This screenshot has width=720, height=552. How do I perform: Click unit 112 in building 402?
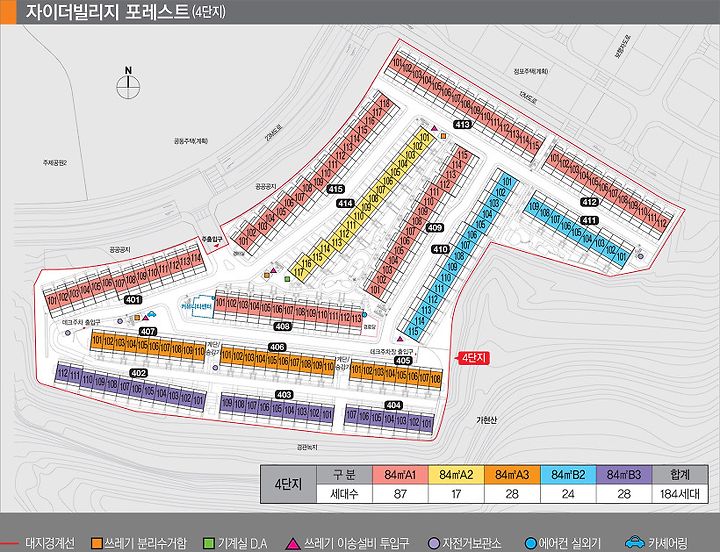point(63,374)
